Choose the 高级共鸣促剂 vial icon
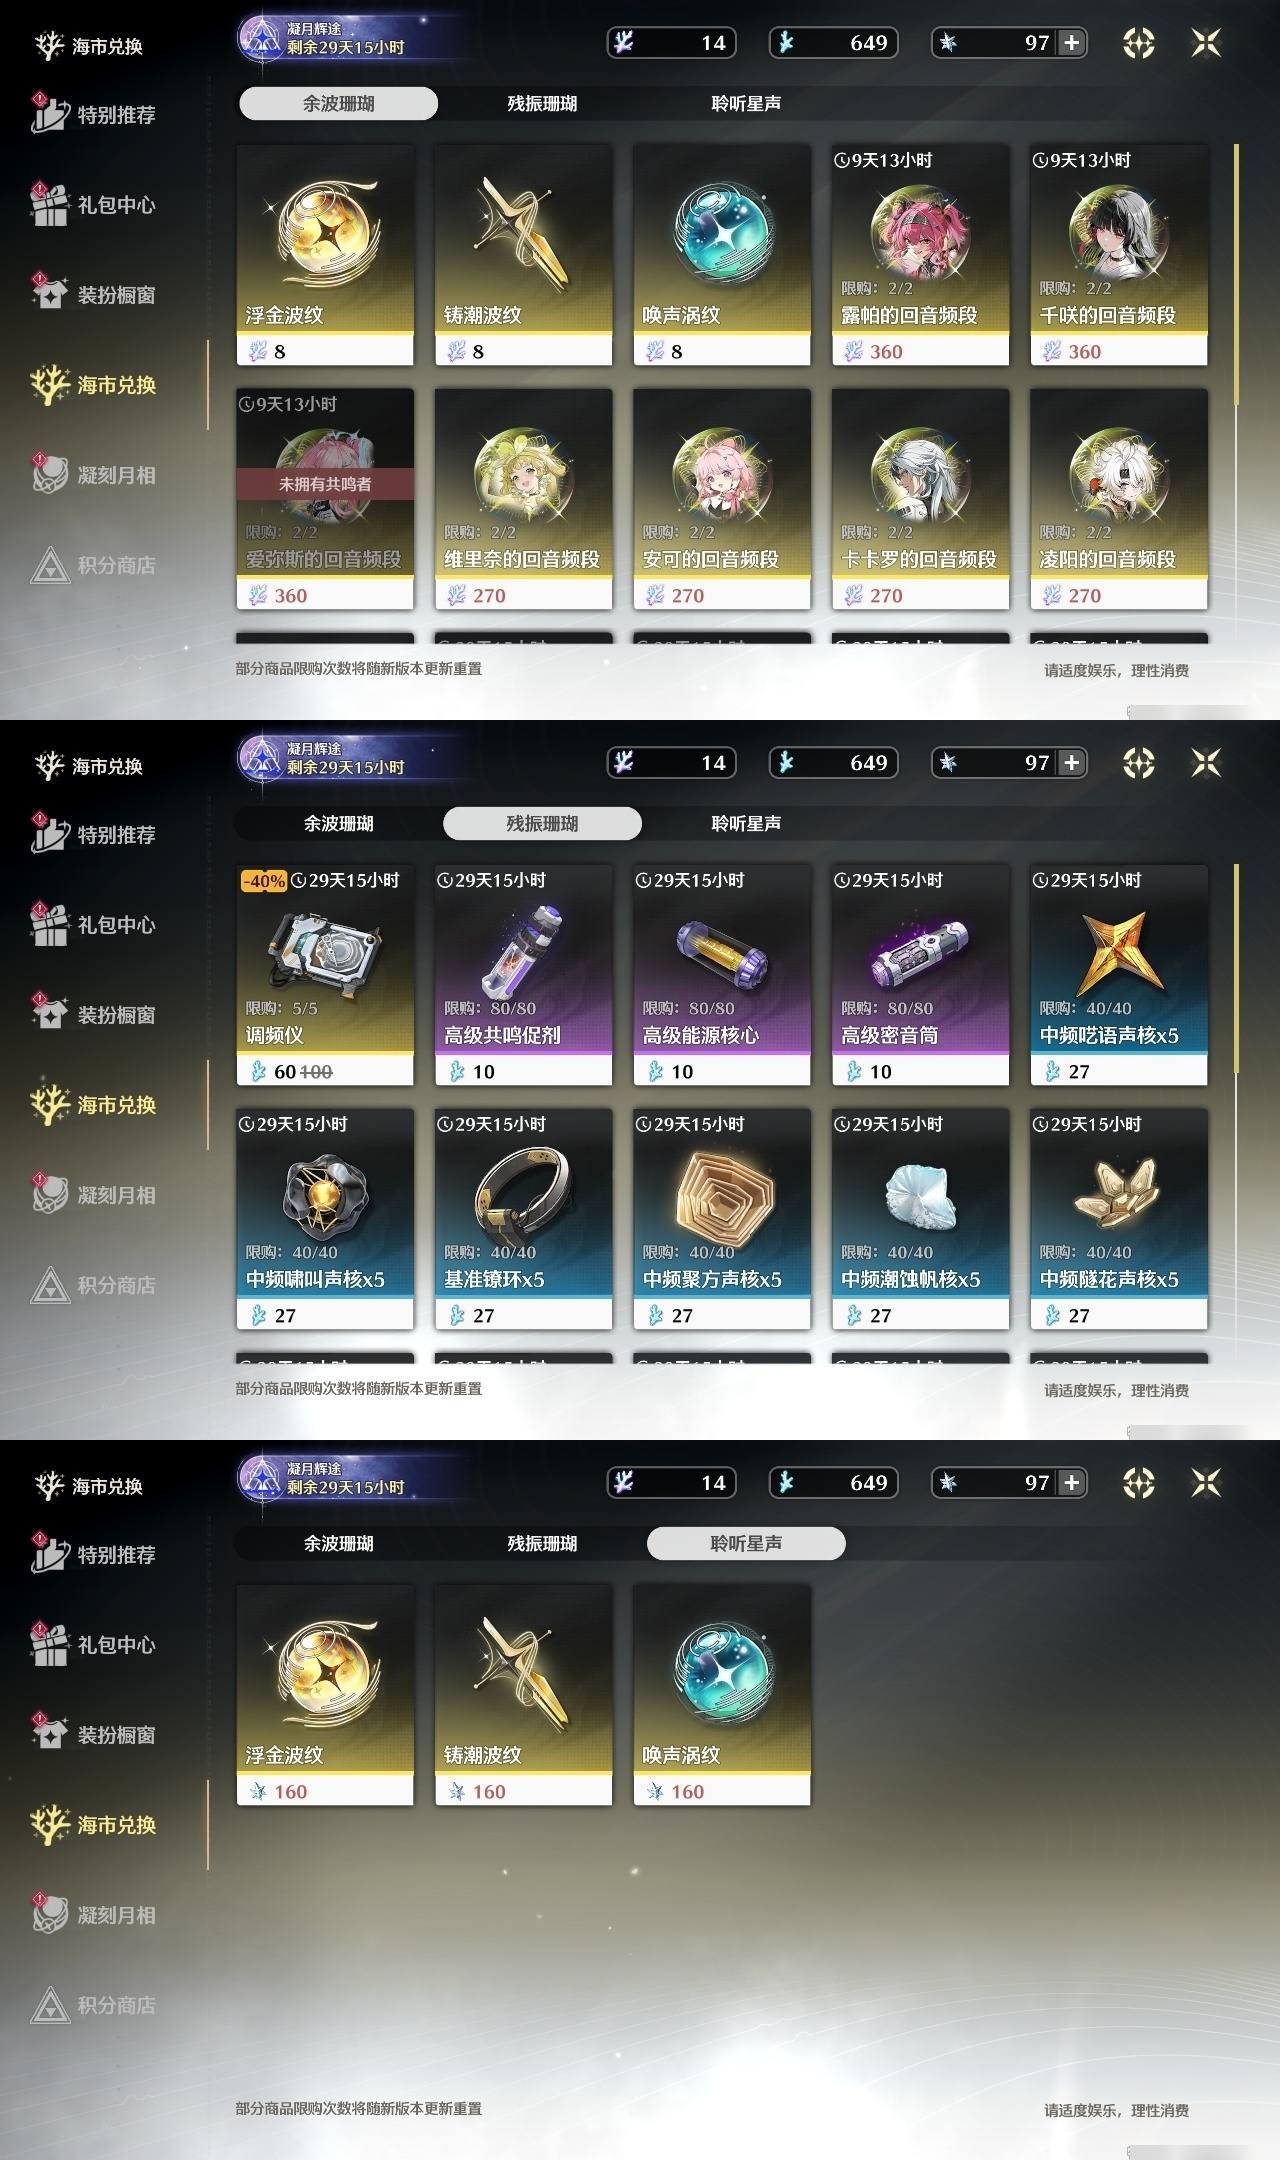This screenshot has width=1280, height=2160. tap(523, 950)
